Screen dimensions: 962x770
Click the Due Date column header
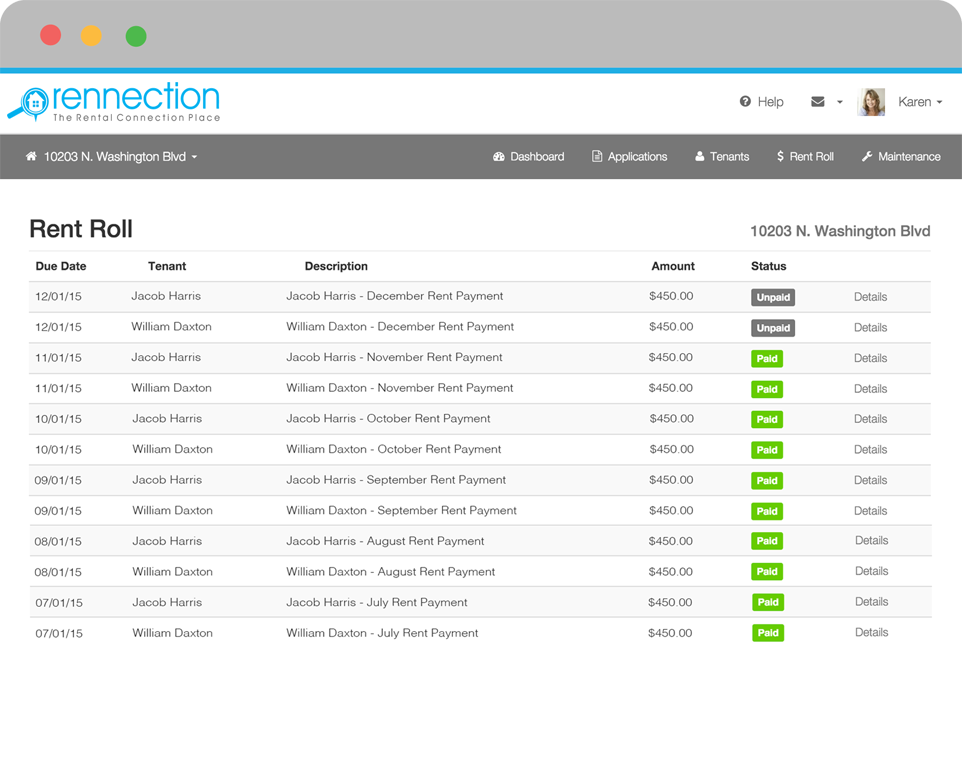pyautogui.click(x=61, y=267)
